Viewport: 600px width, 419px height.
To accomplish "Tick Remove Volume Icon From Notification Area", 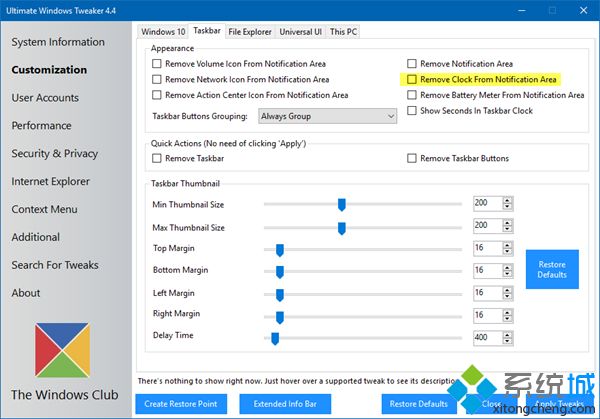I will click(x=157, y=64).
